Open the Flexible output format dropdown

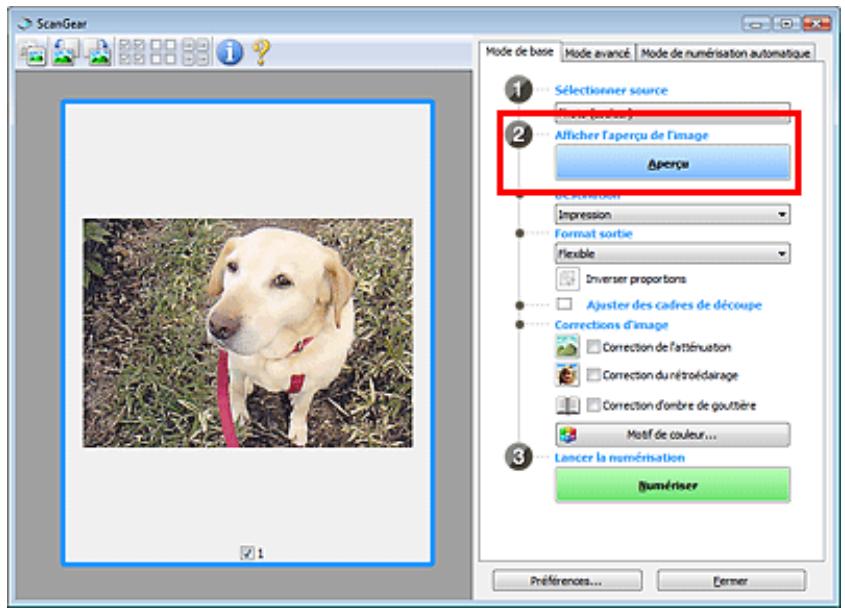pos(673,253)
